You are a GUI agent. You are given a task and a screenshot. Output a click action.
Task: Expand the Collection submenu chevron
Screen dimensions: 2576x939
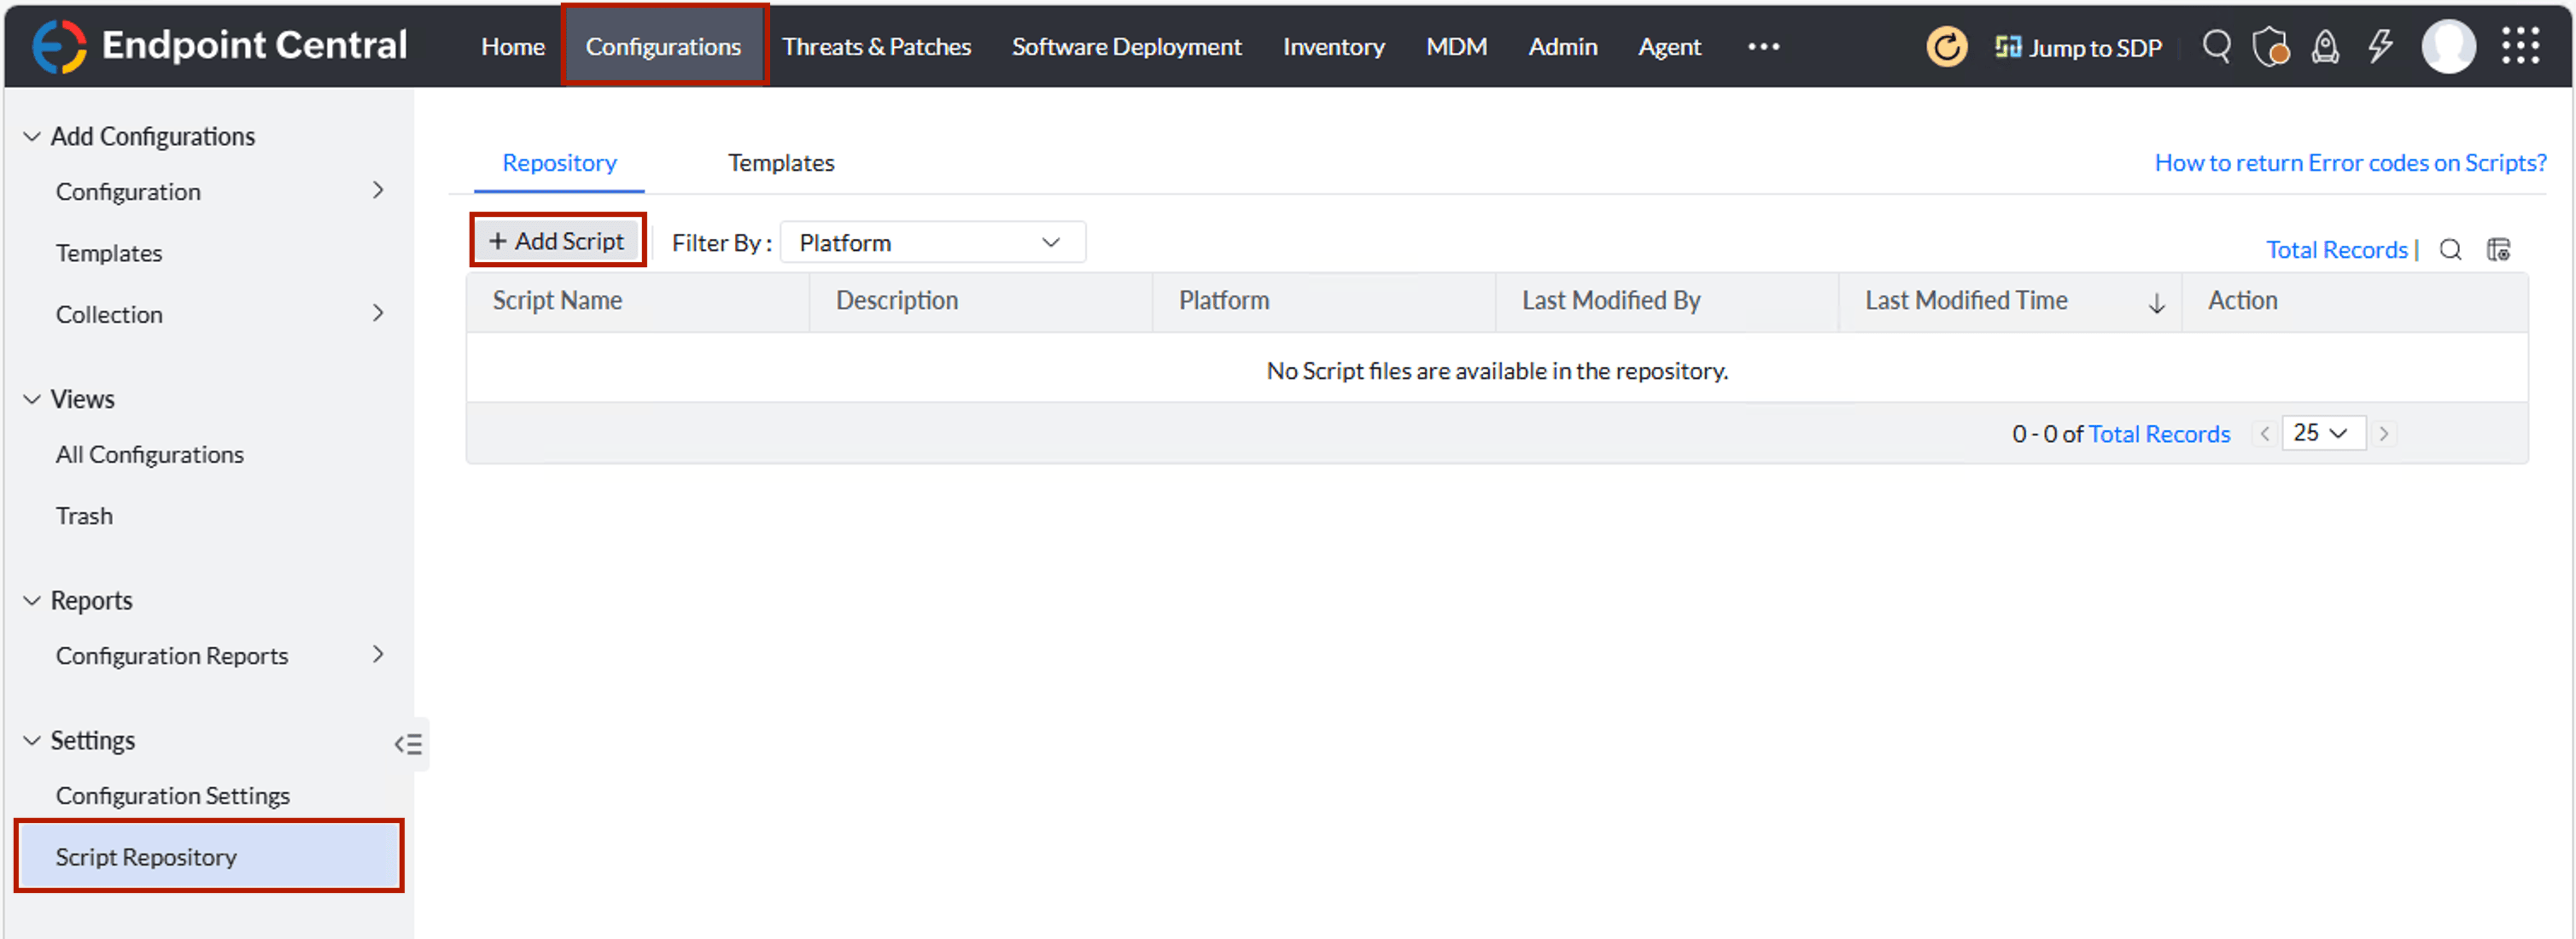(x=378, y=313)
